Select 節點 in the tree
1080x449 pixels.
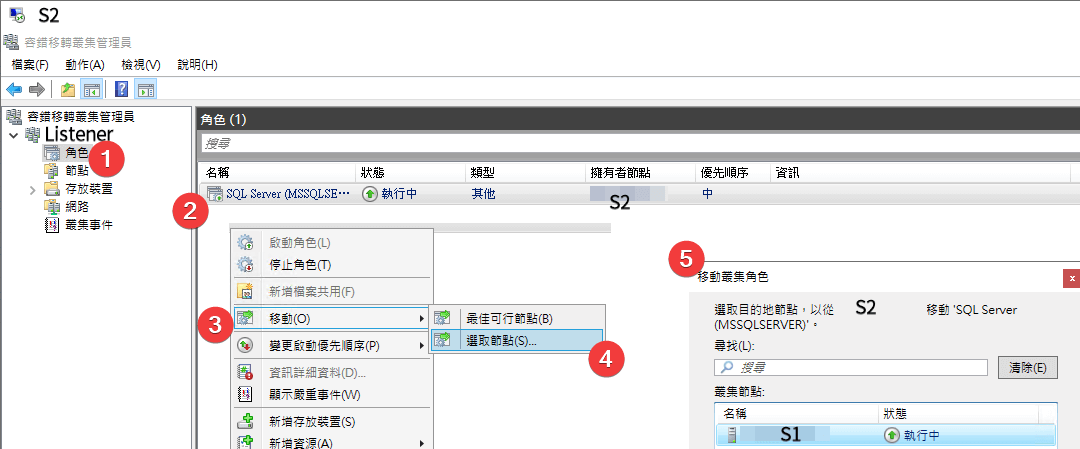click(76, 170)
